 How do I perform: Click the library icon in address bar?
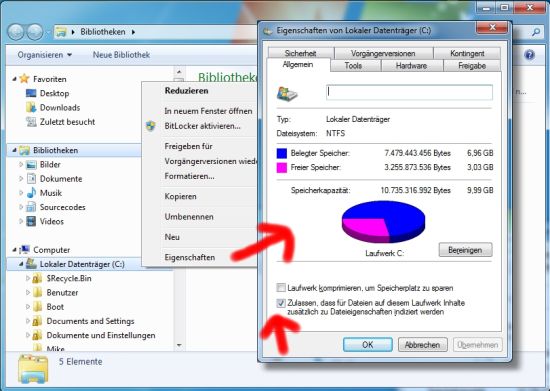tap(61, 32)
